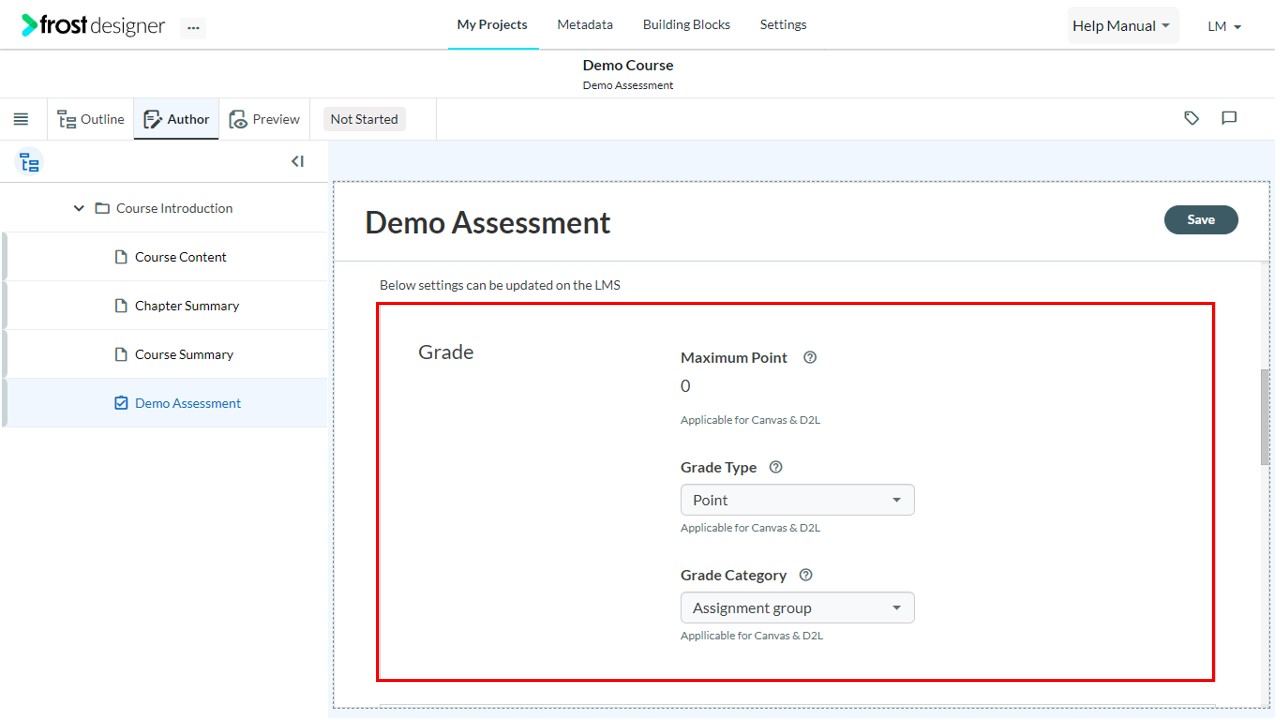1280x720 pixels.
Task: Click the Course Introduction folder icon
Action: pos(102,208)
